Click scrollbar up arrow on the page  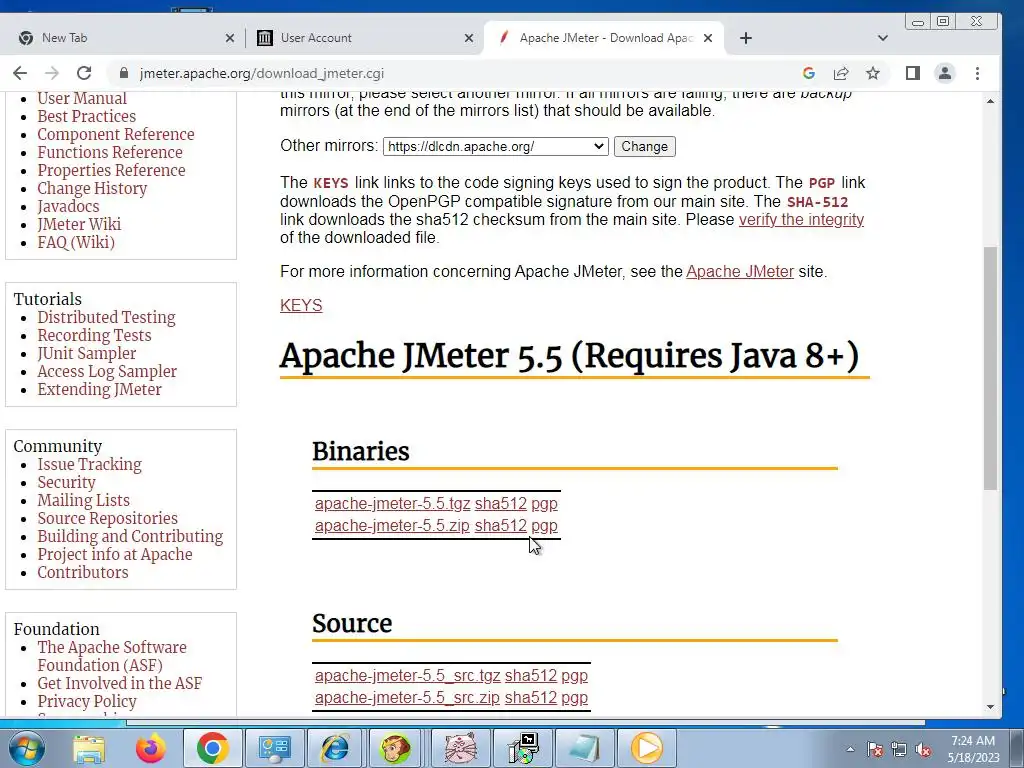[991, 101]
